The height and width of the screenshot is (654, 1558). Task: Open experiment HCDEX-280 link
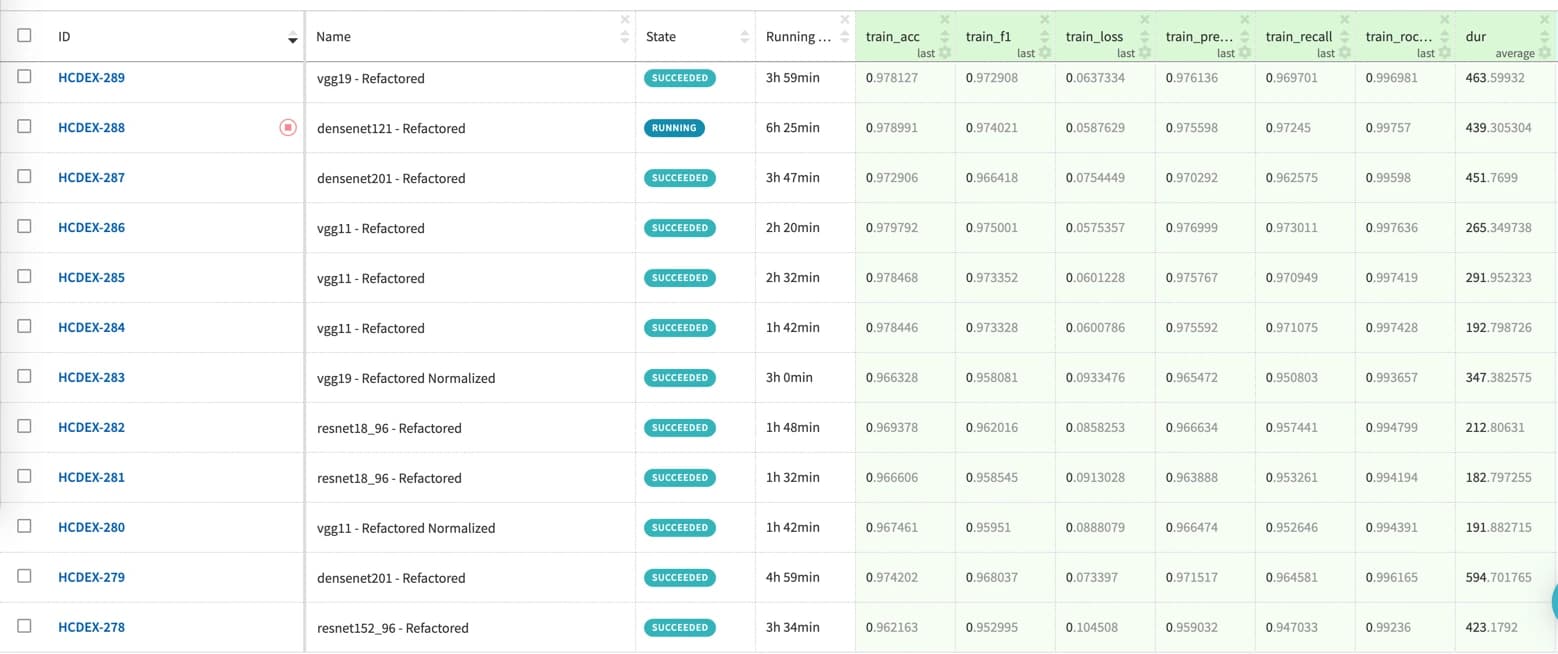[x=92, y=527]
